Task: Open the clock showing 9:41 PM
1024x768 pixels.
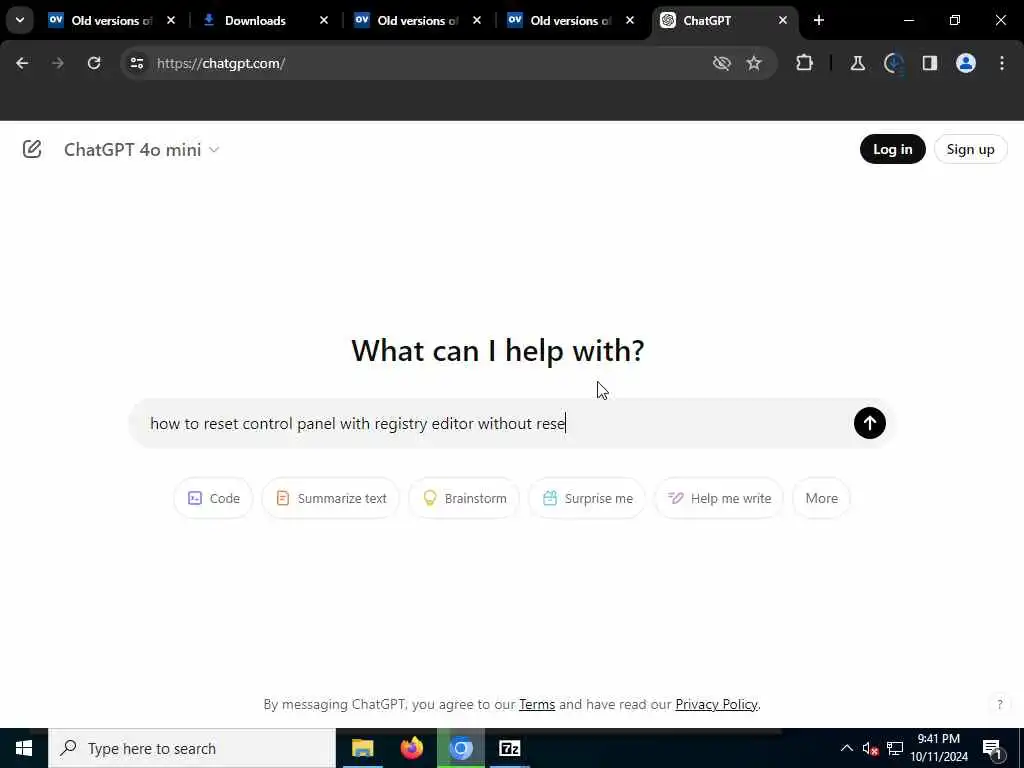Action: pyautogui.click(x=939, y=748)
